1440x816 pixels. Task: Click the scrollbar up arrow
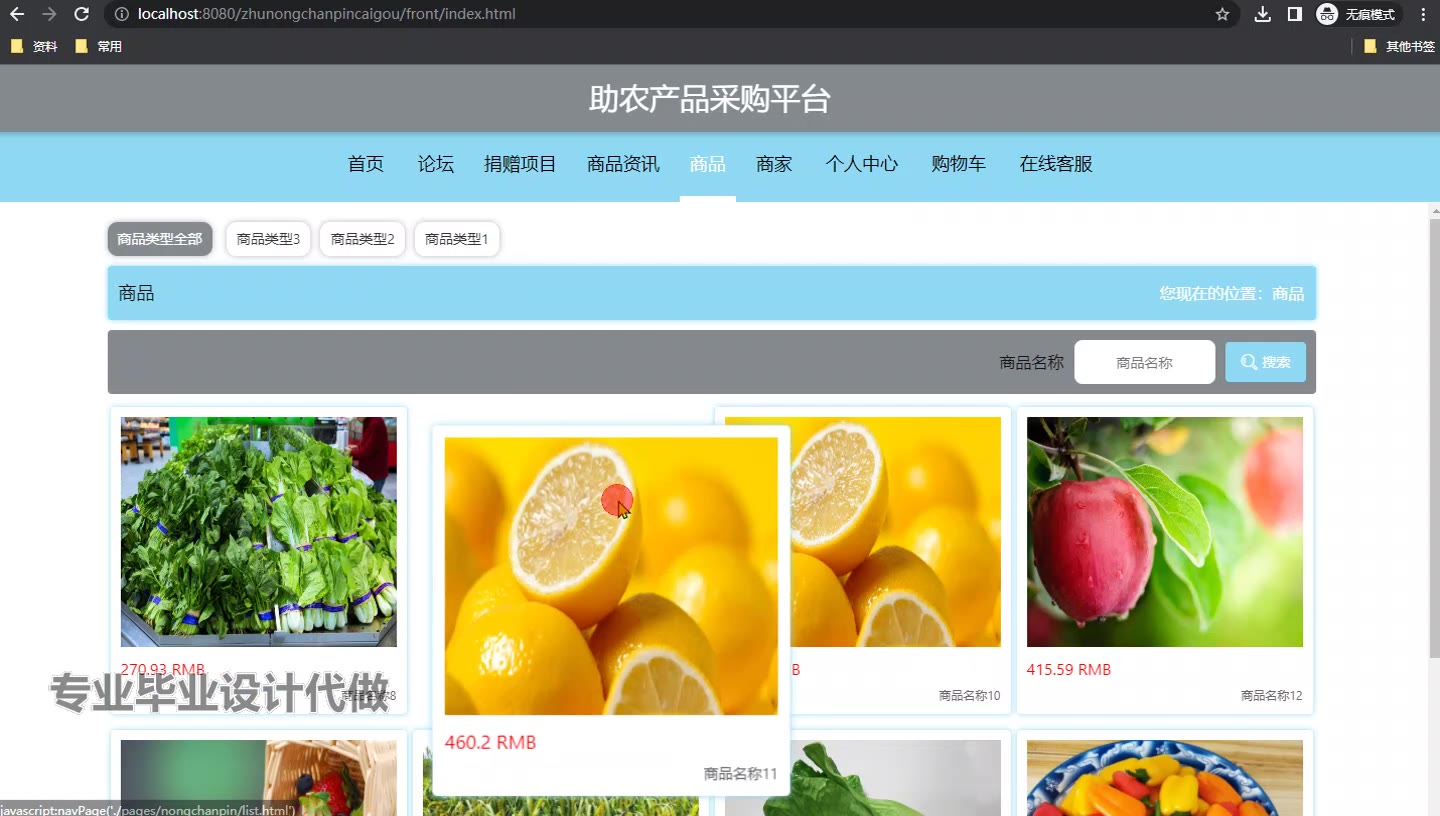click(x=1434, y=210)
